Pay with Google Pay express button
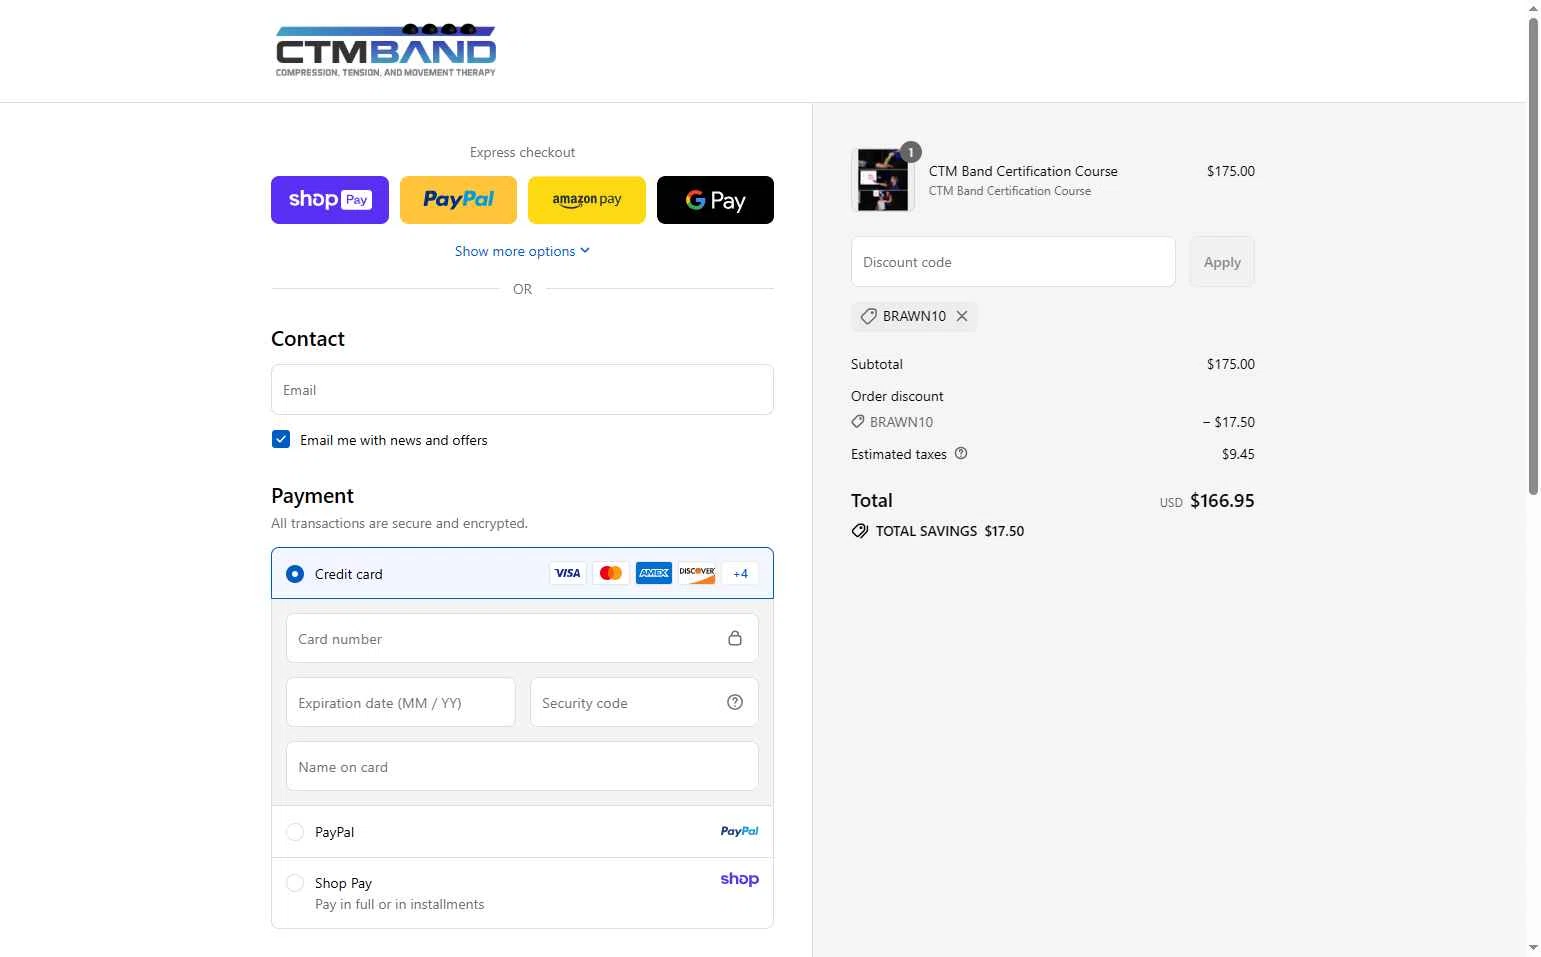The image size is (1541, 957). coord(715,200)
